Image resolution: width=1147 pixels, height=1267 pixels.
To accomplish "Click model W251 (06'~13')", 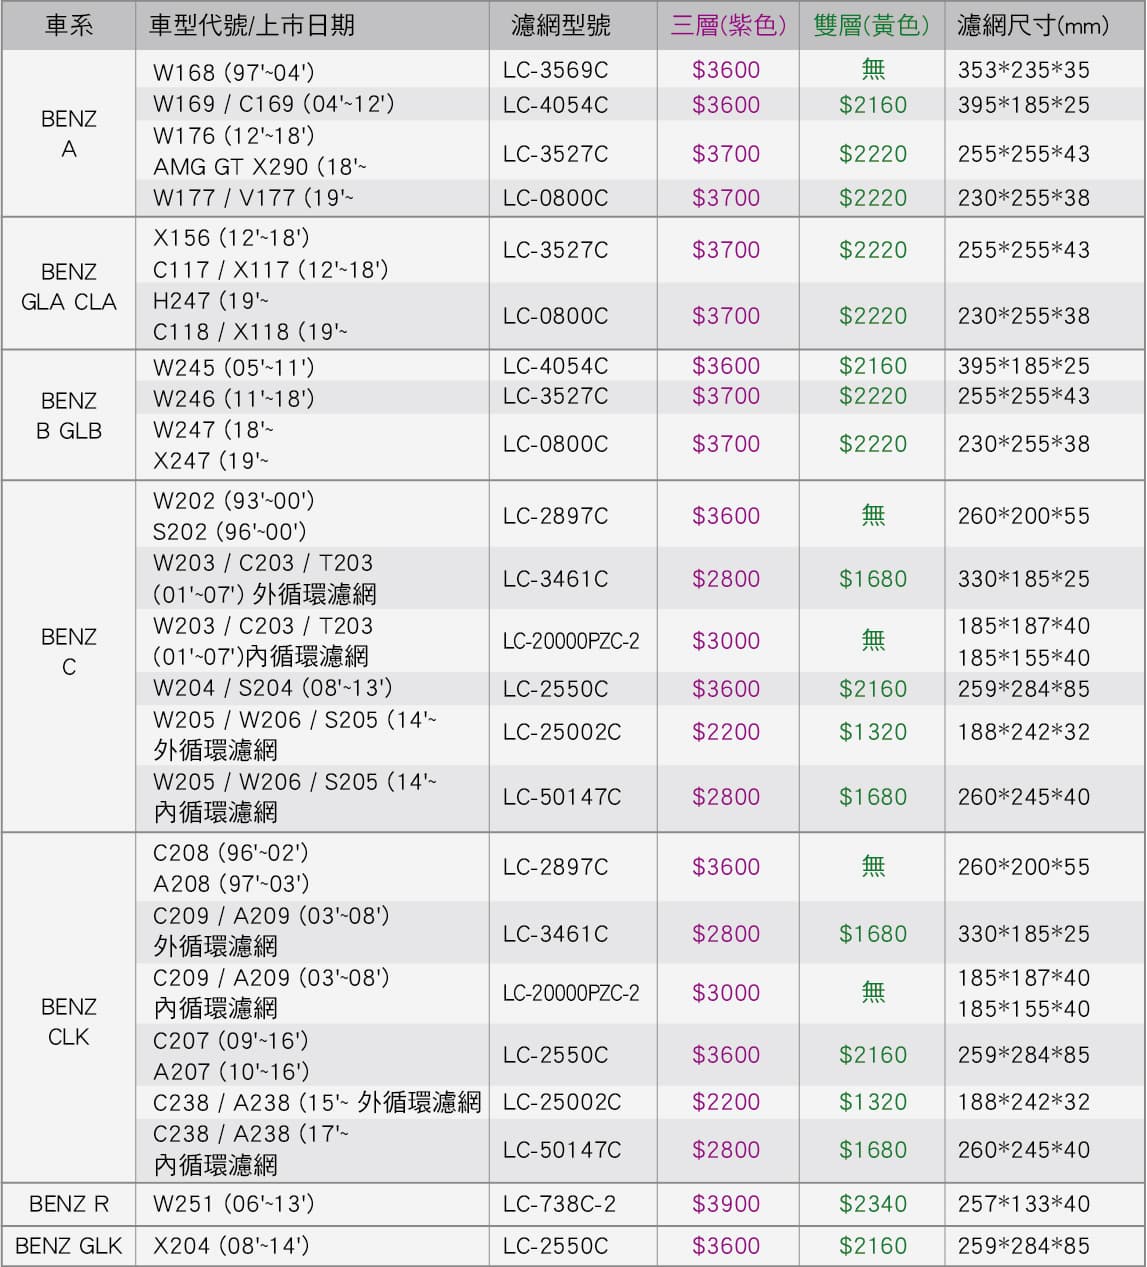I will tap(233, 1204).
